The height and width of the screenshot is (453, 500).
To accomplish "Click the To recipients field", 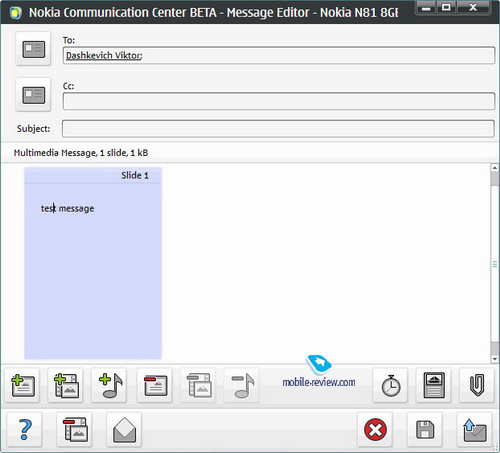I will point(279,55).
